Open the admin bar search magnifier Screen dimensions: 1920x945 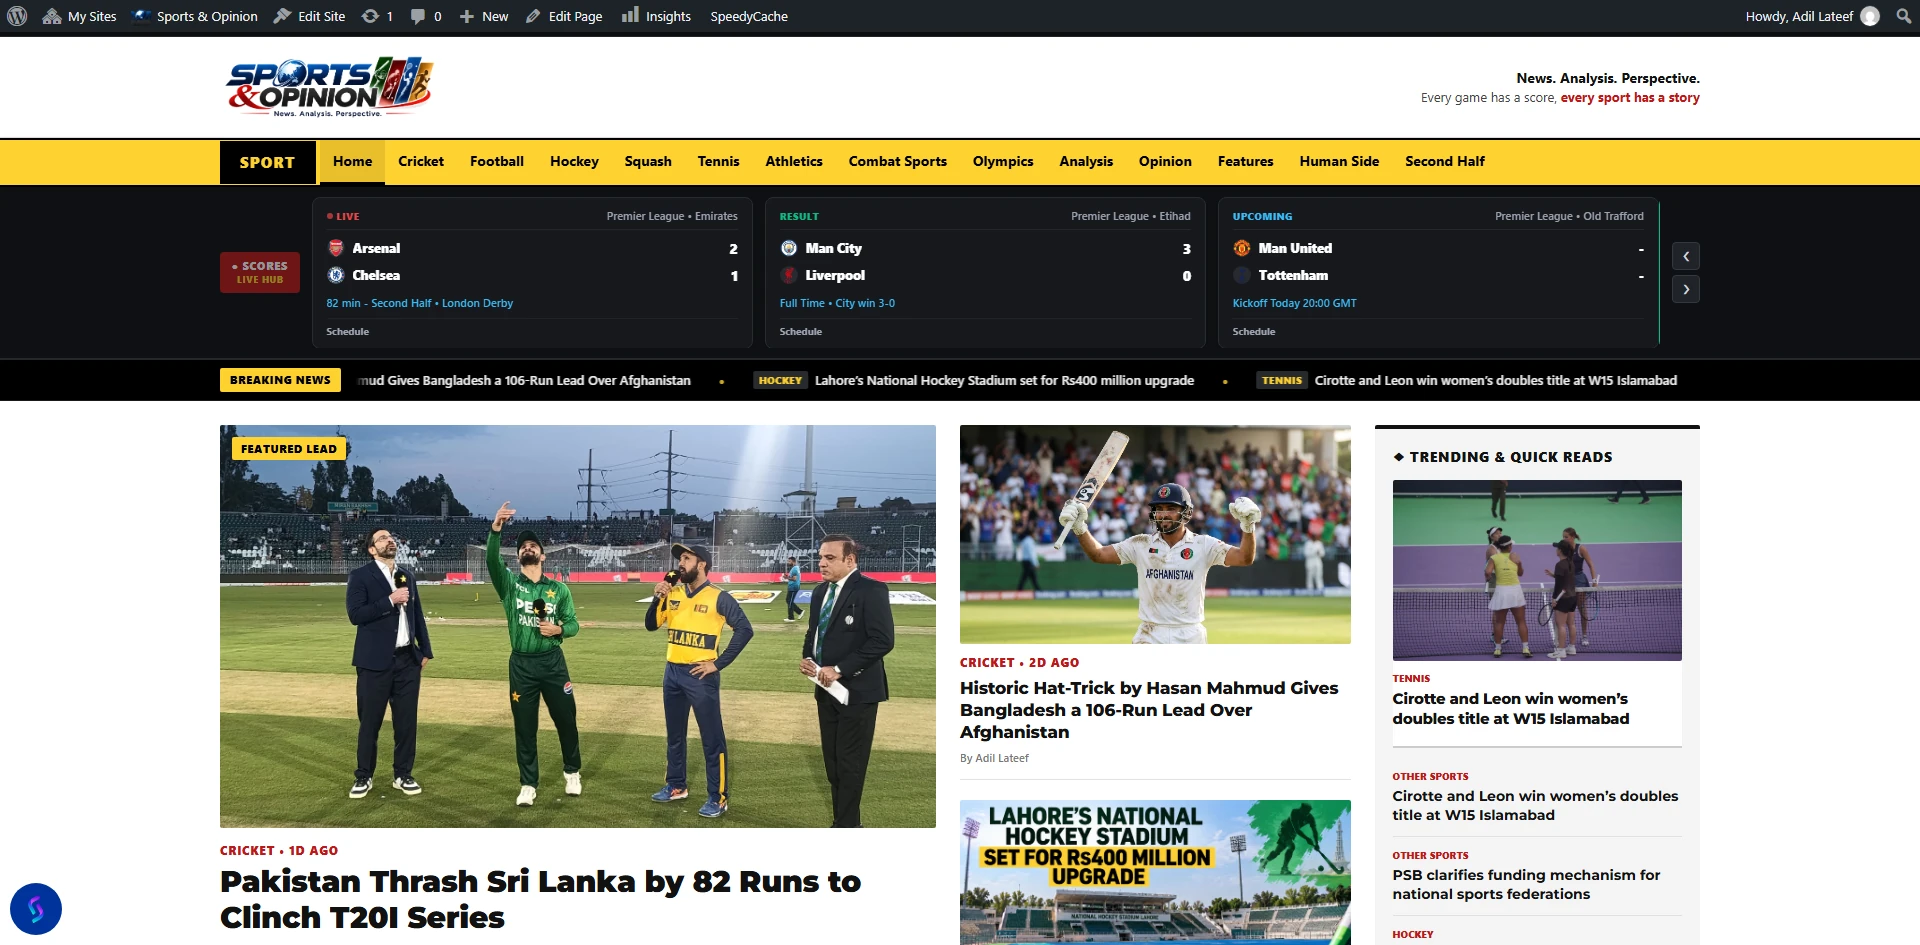[x=1903, y=16]
